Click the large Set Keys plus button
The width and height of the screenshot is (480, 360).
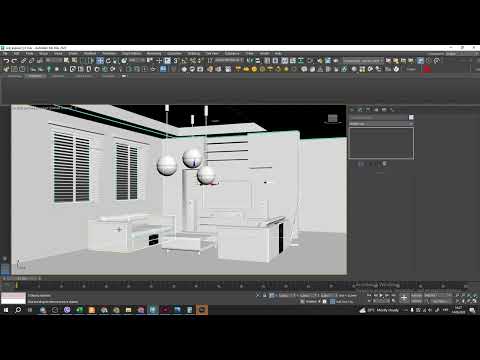[404, 298]
